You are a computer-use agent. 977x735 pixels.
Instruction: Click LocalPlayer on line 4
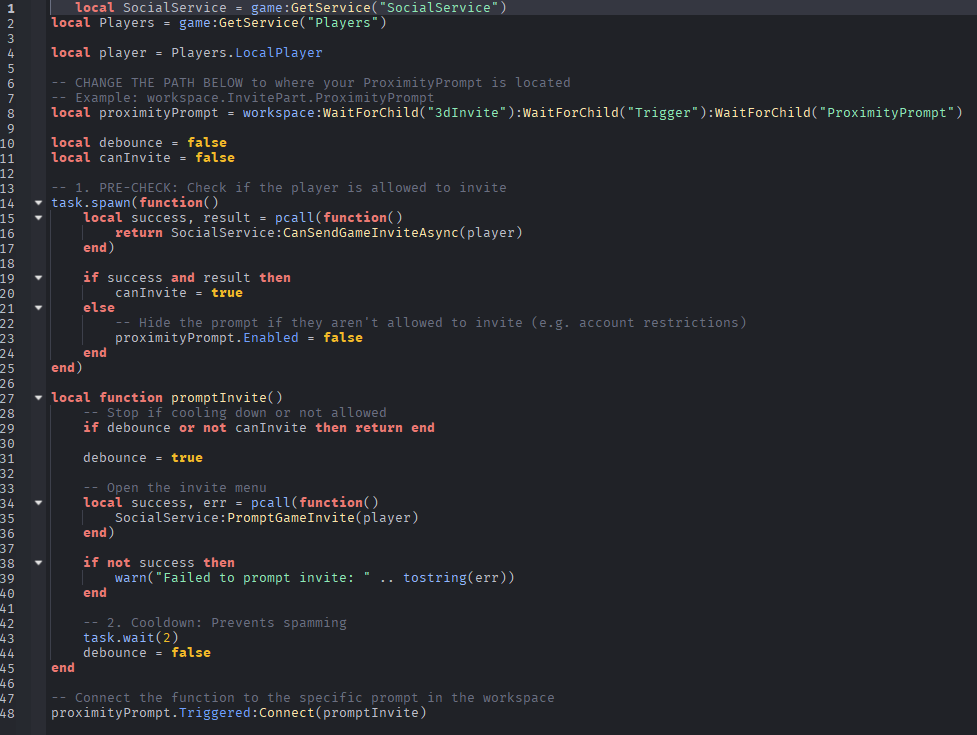279,52
